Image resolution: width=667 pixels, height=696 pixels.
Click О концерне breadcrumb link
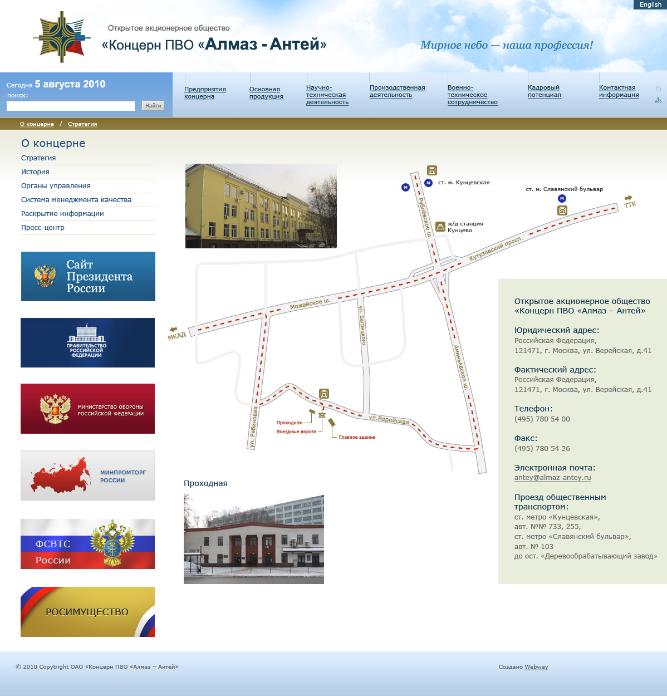[x=37, y=124]
